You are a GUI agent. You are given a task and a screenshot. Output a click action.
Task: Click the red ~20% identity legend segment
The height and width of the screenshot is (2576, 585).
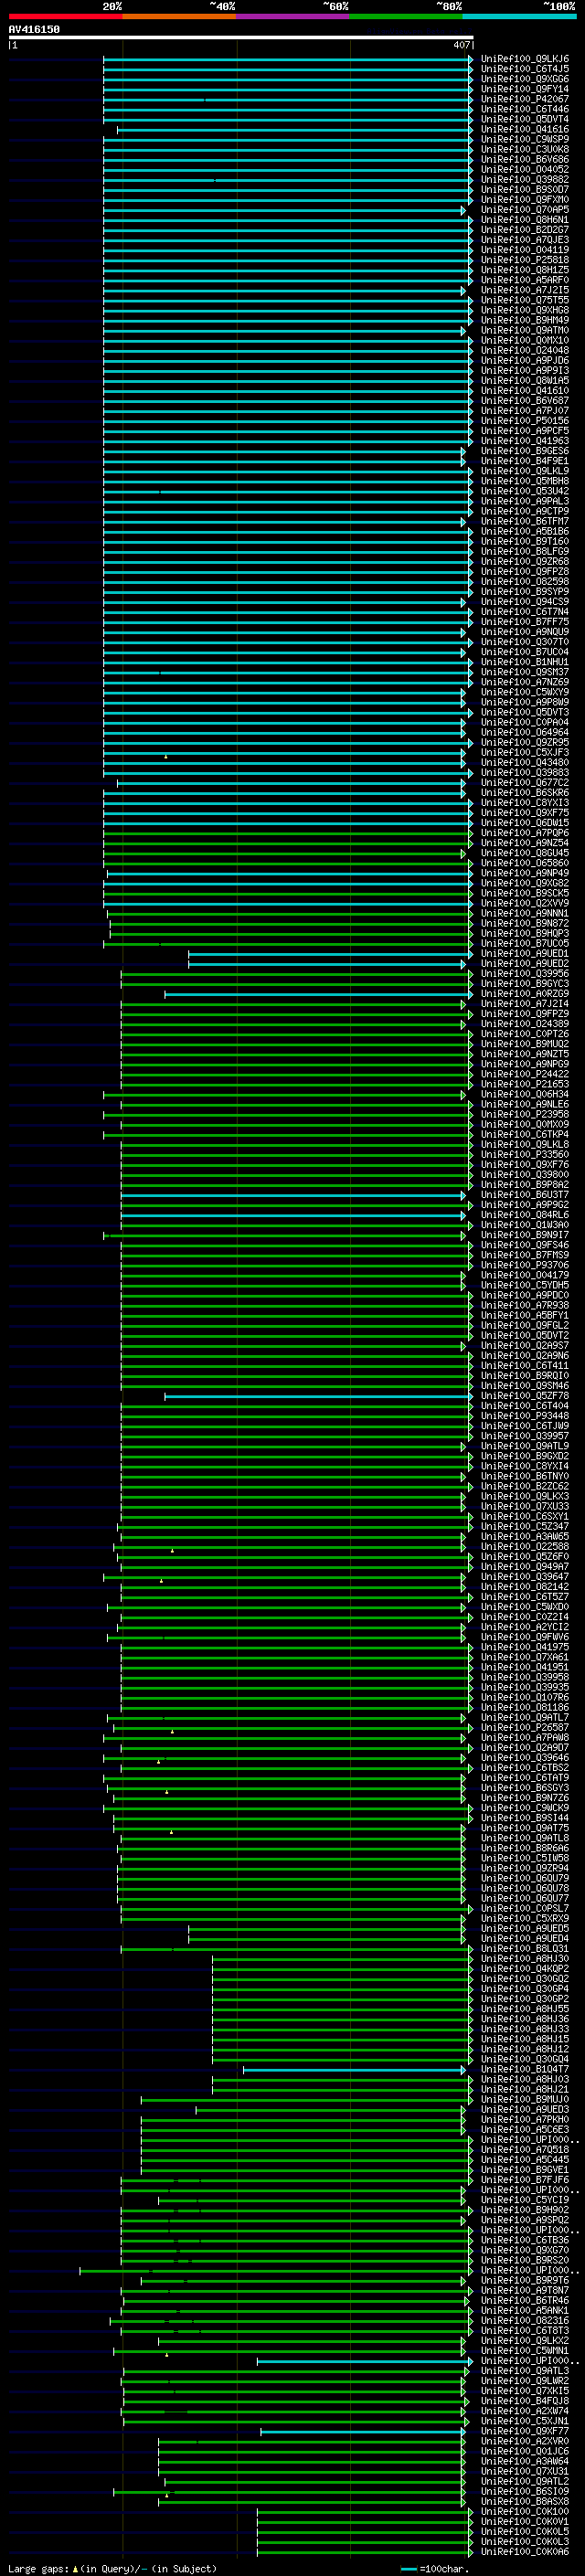(65, 16)
